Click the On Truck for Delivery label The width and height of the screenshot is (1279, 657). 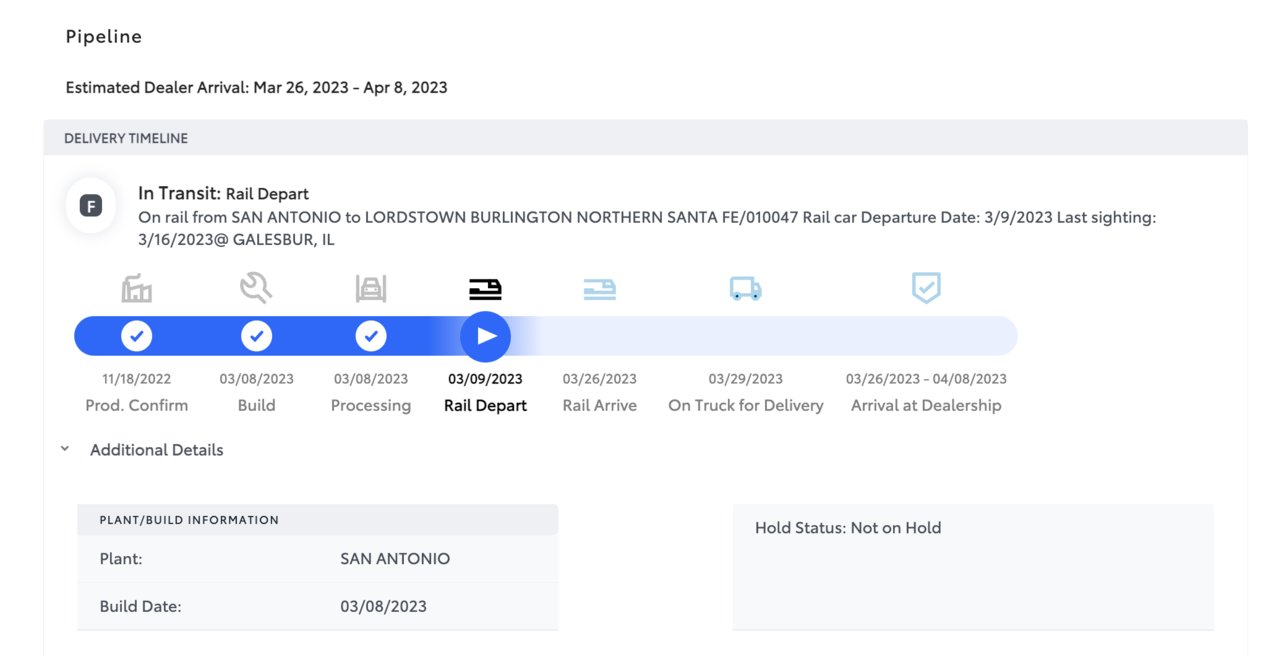point(746,405)
